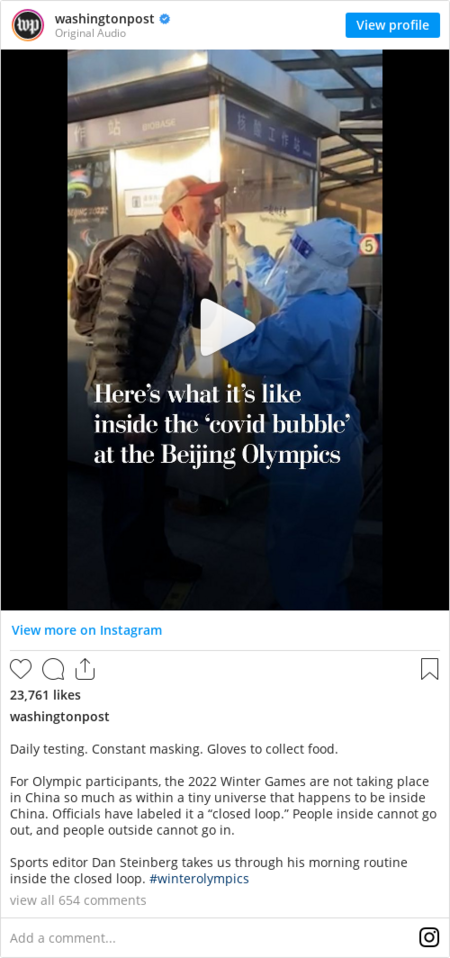Click the Original Audio label

(90, 34)
